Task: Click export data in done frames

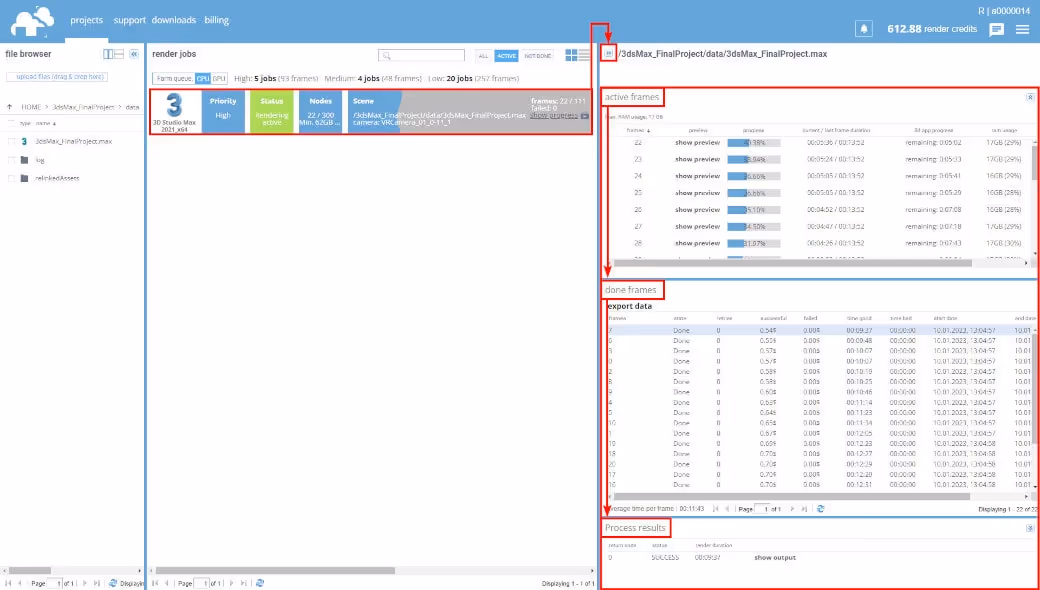Action: point(629,306)
